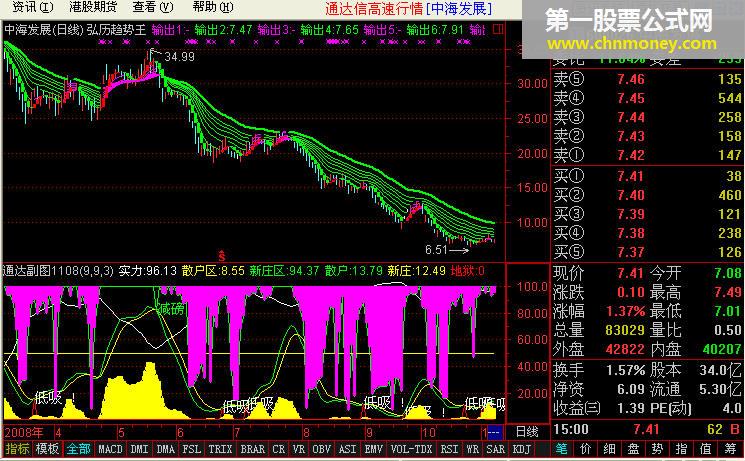745x461 pixels.
Task: Select the 指标 tab
Action: (17, 449)
